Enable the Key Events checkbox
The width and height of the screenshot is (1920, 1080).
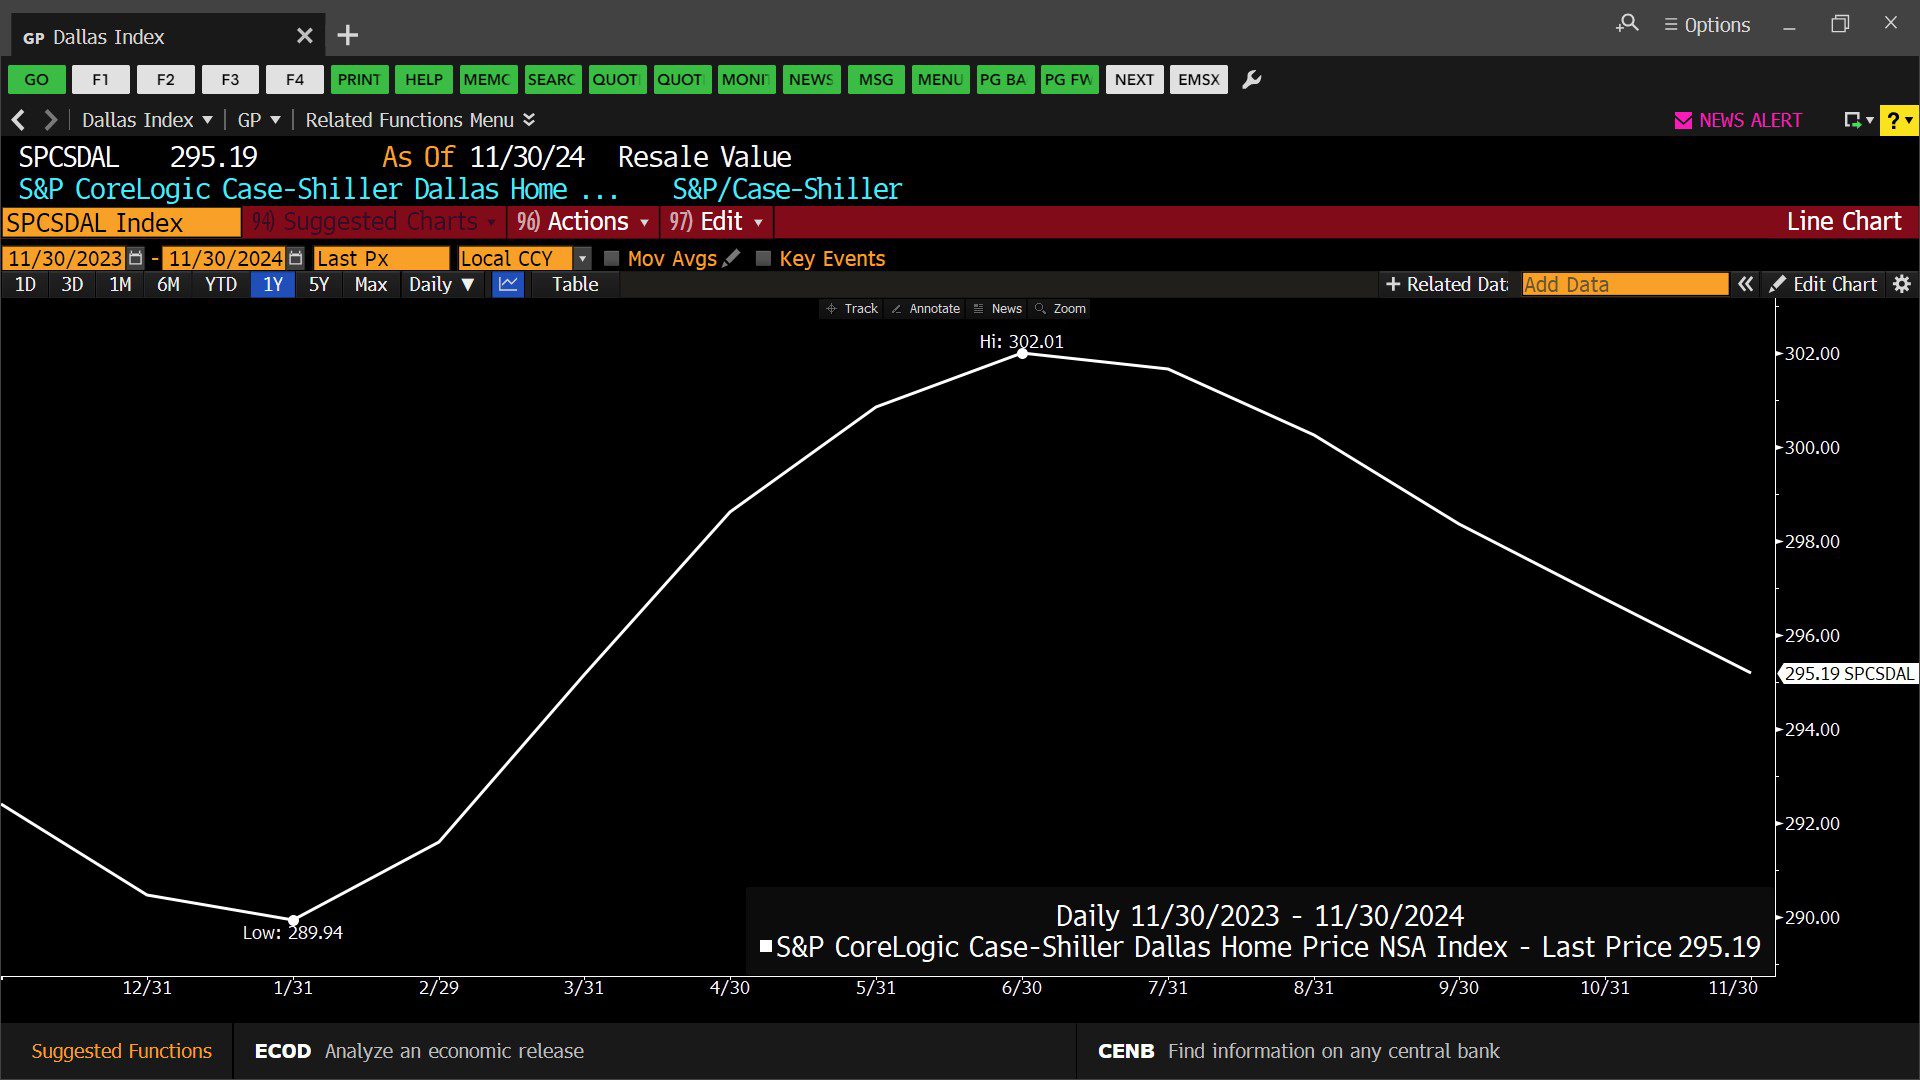764,258
